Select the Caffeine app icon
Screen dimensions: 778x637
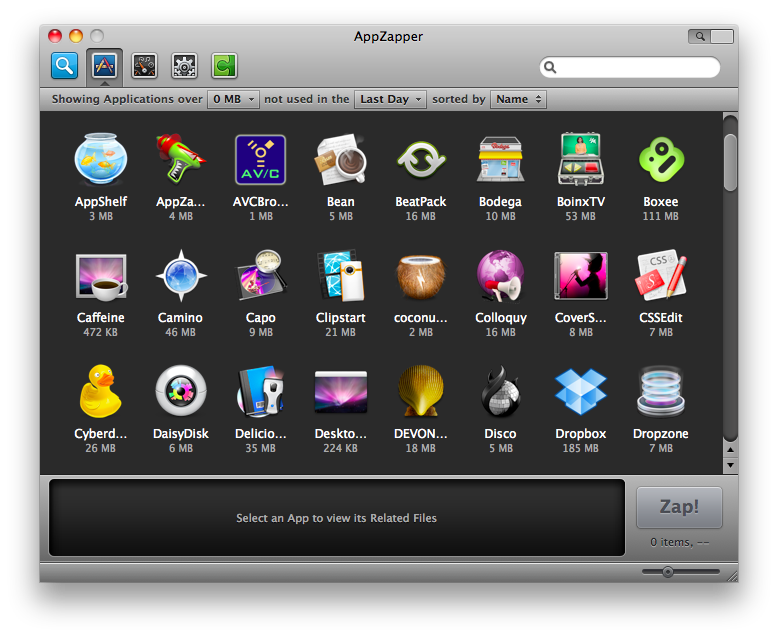[x=101, y=276]
